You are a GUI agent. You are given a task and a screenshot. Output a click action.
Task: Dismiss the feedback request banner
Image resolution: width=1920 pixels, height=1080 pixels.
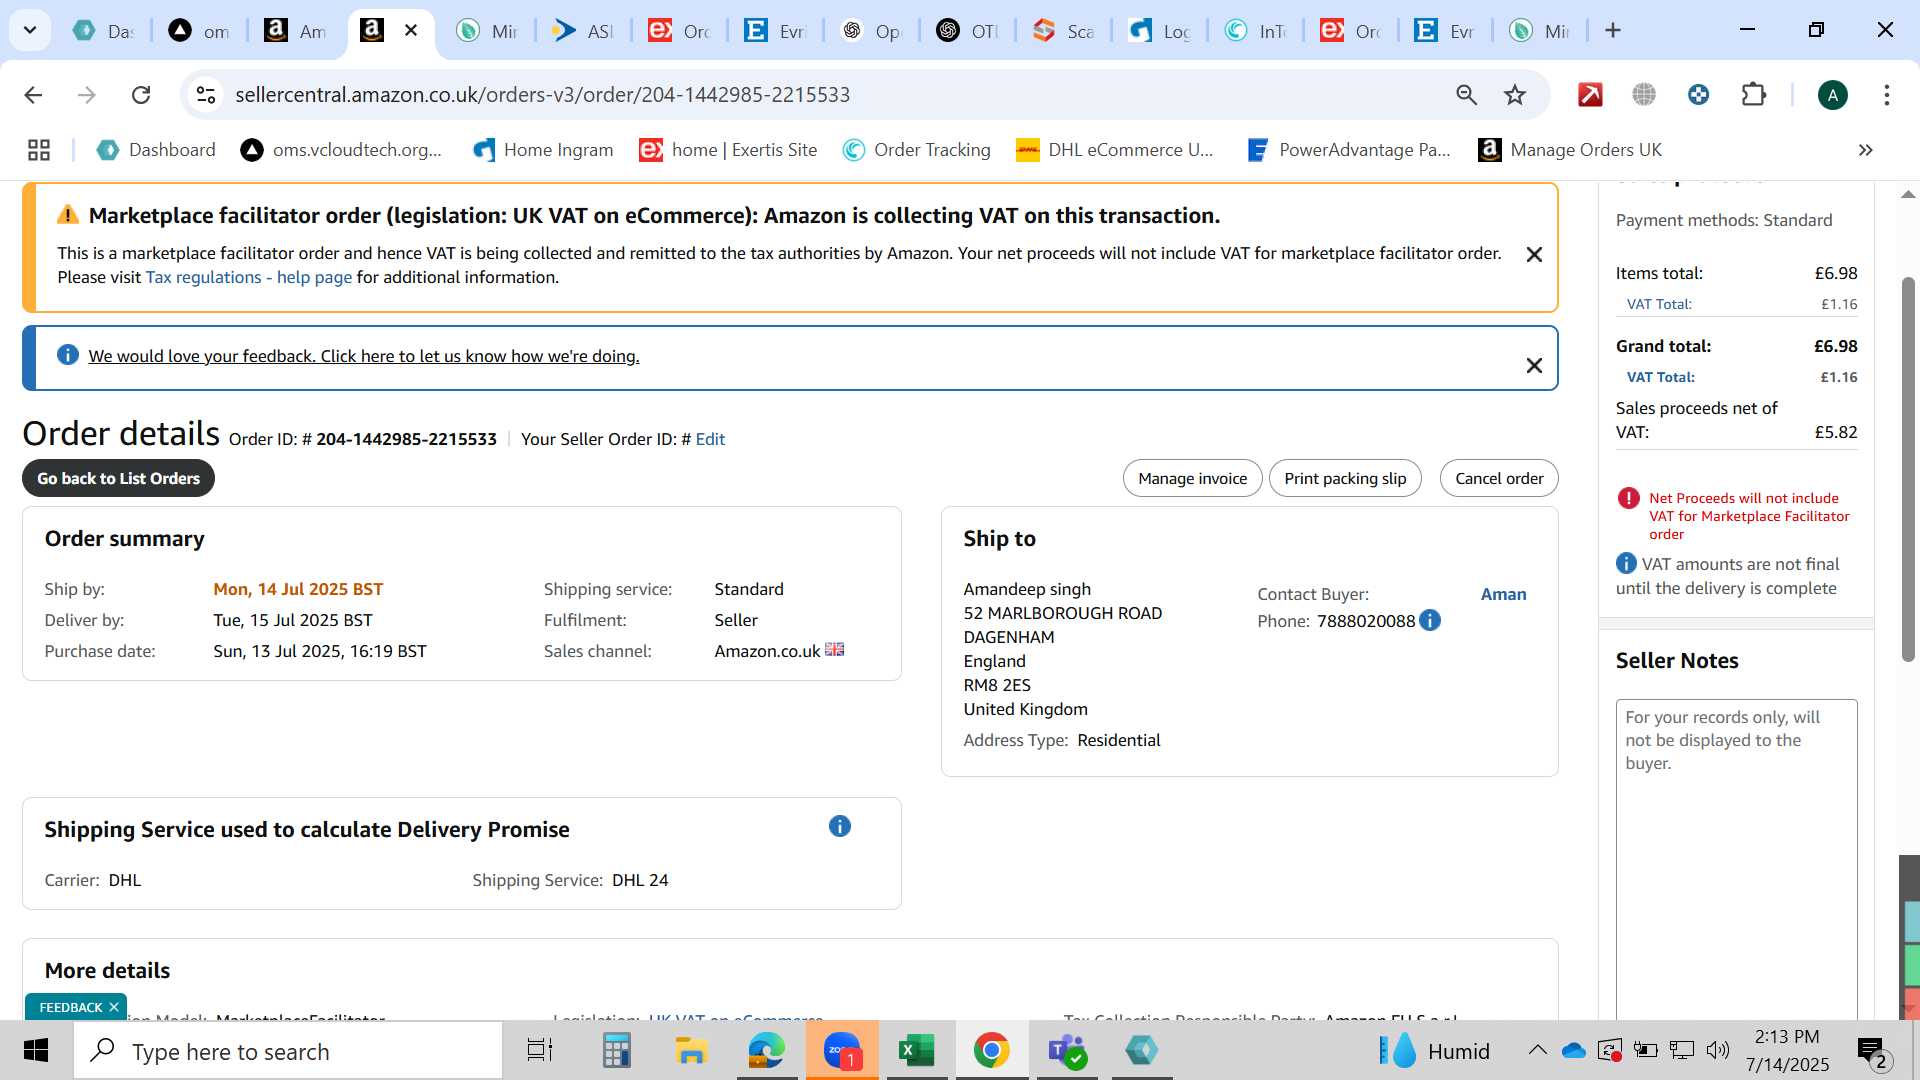(1534, 365)
